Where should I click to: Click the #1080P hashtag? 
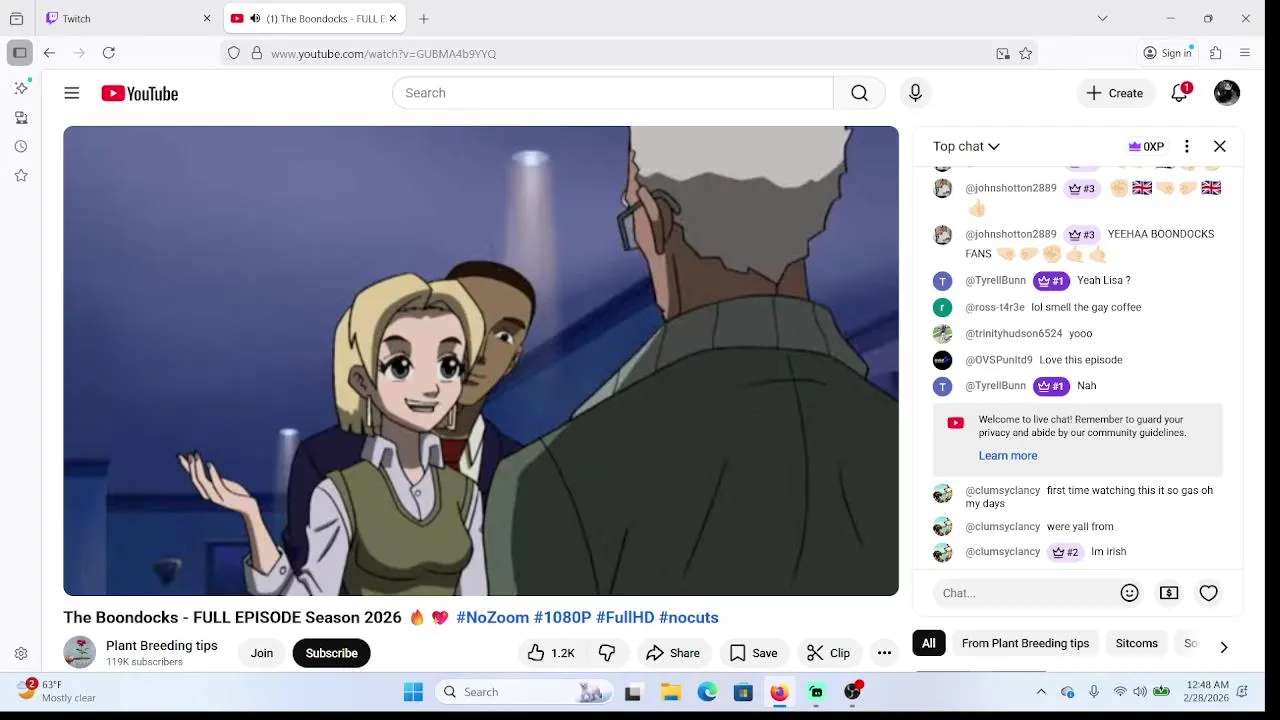[562, 617]
